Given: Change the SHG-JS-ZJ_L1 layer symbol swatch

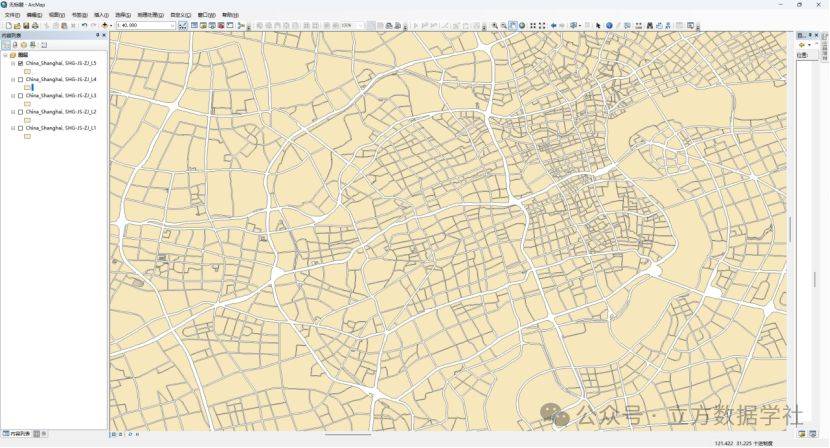Looking at the screenshot, I should click(28, 136).
